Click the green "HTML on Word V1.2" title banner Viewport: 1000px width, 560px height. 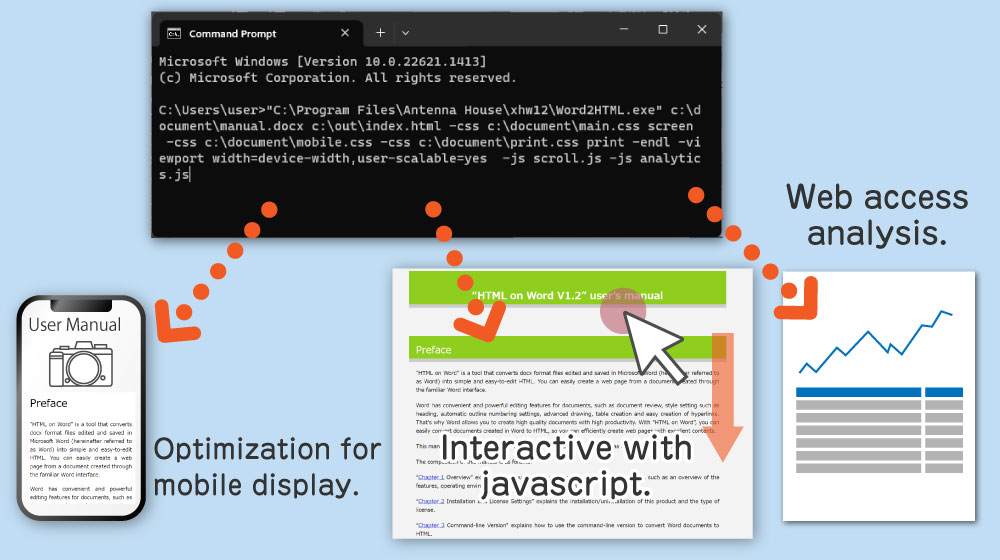point(567,288)
